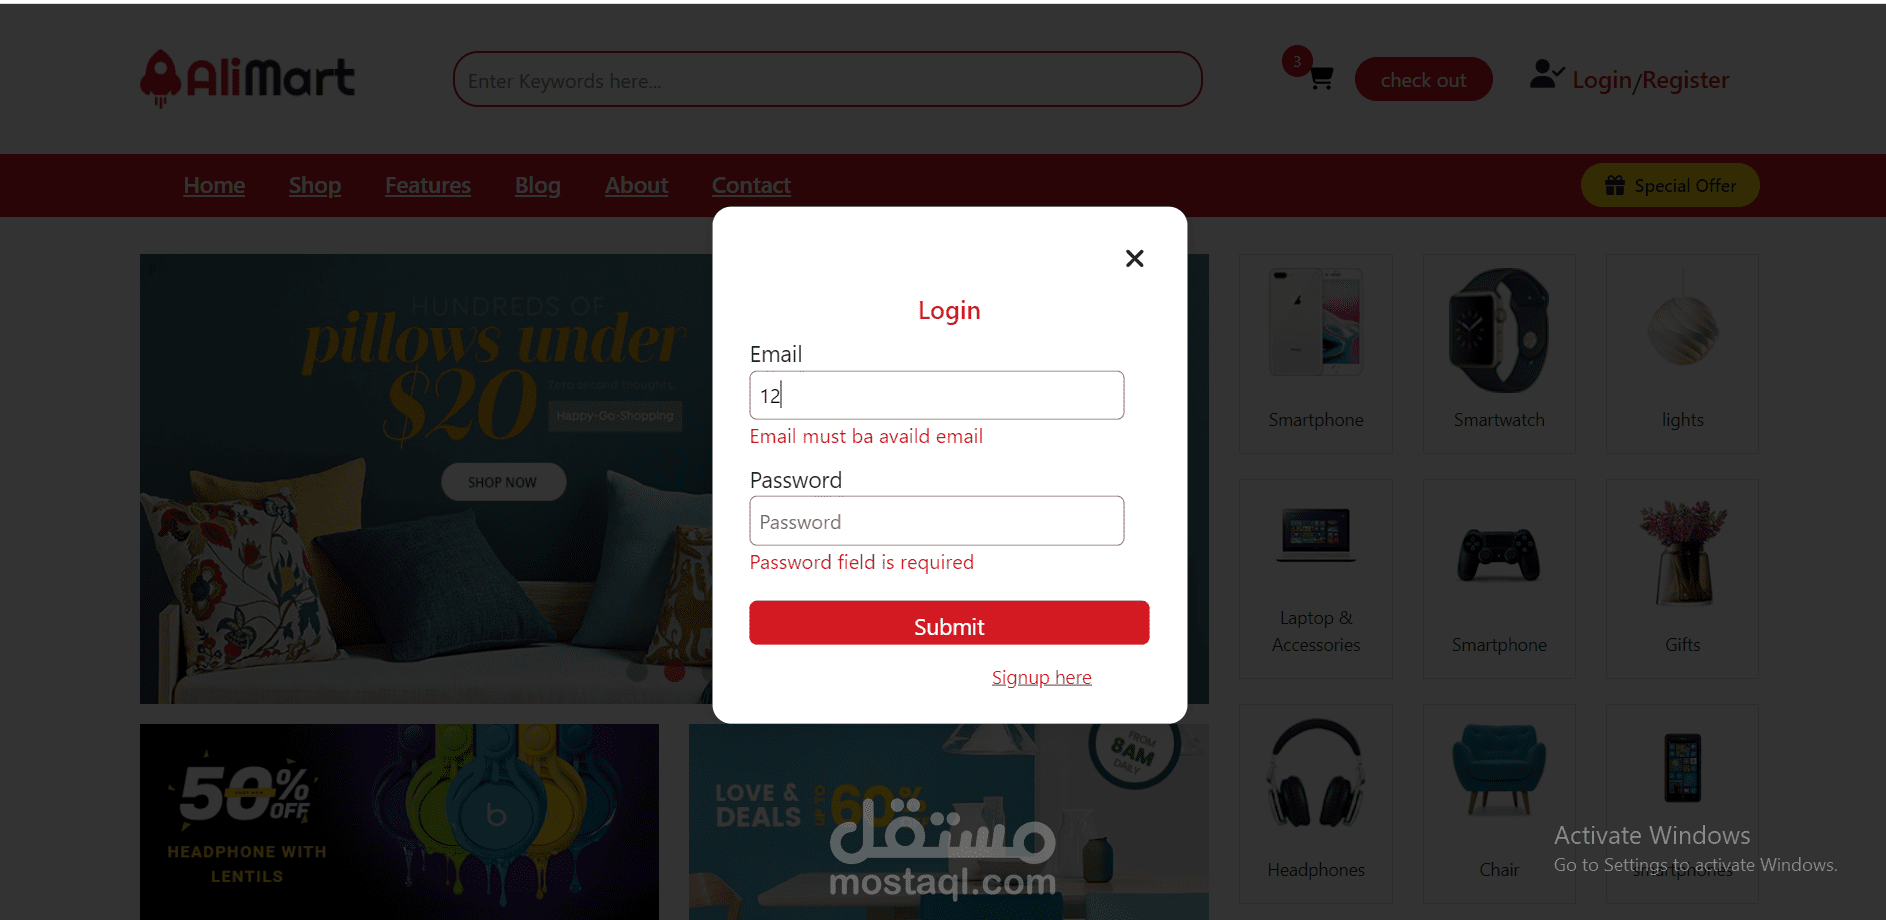
Task: Click the check out button
Action: pyautogui.click(x=1423, y=79)
